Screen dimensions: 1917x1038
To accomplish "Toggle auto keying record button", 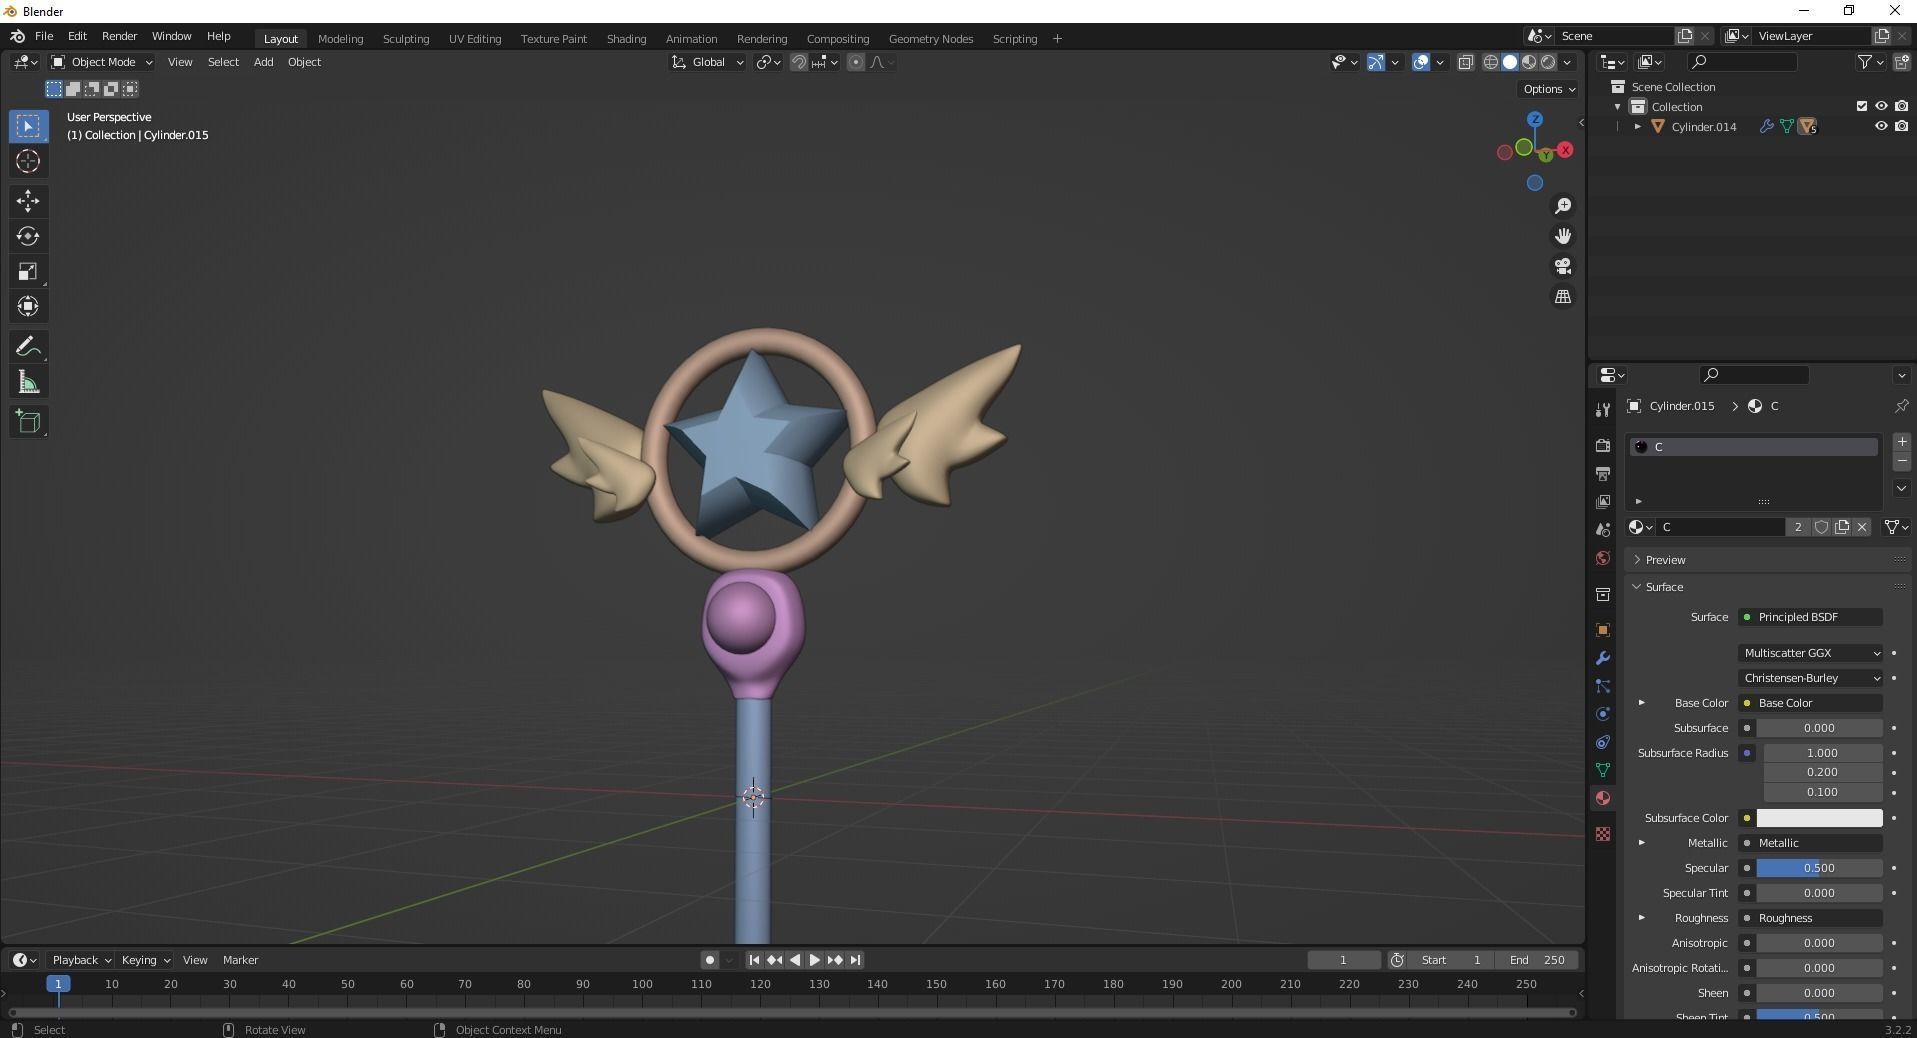I will click(x=709, y=960).
